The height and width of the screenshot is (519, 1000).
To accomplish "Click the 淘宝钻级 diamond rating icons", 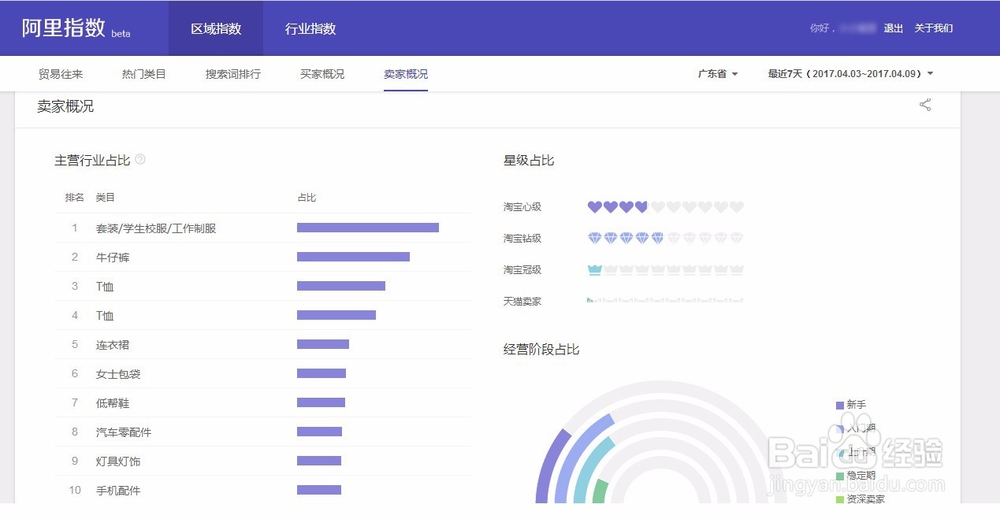I will coord(665,238).
